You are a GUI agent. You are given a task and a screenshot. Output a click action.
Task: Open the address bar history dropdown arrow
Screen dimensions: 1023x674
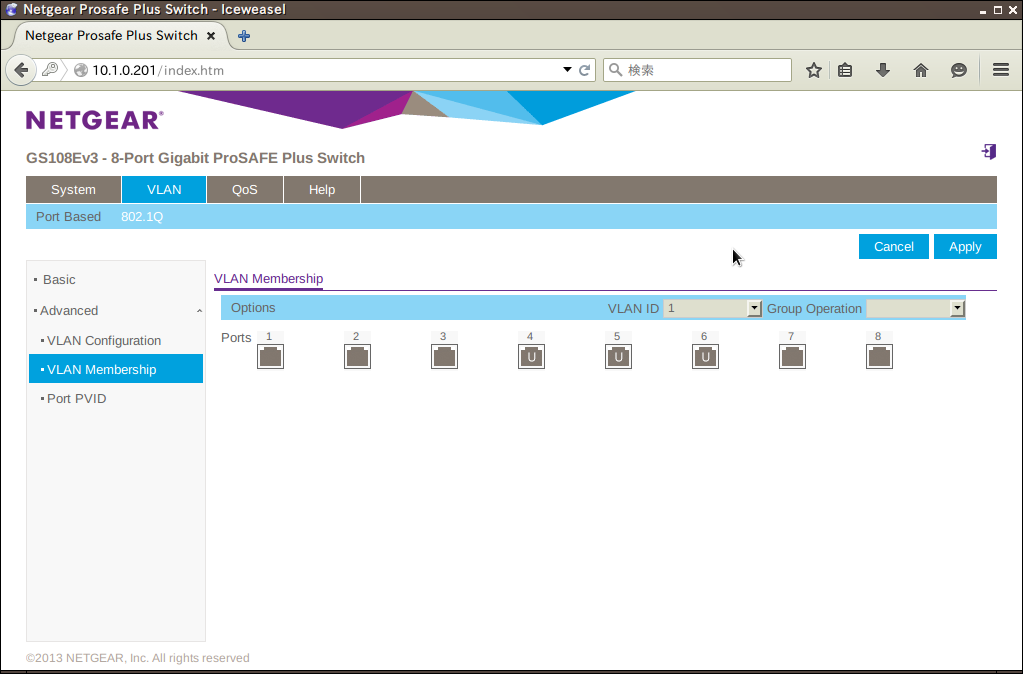coord(567,70)
